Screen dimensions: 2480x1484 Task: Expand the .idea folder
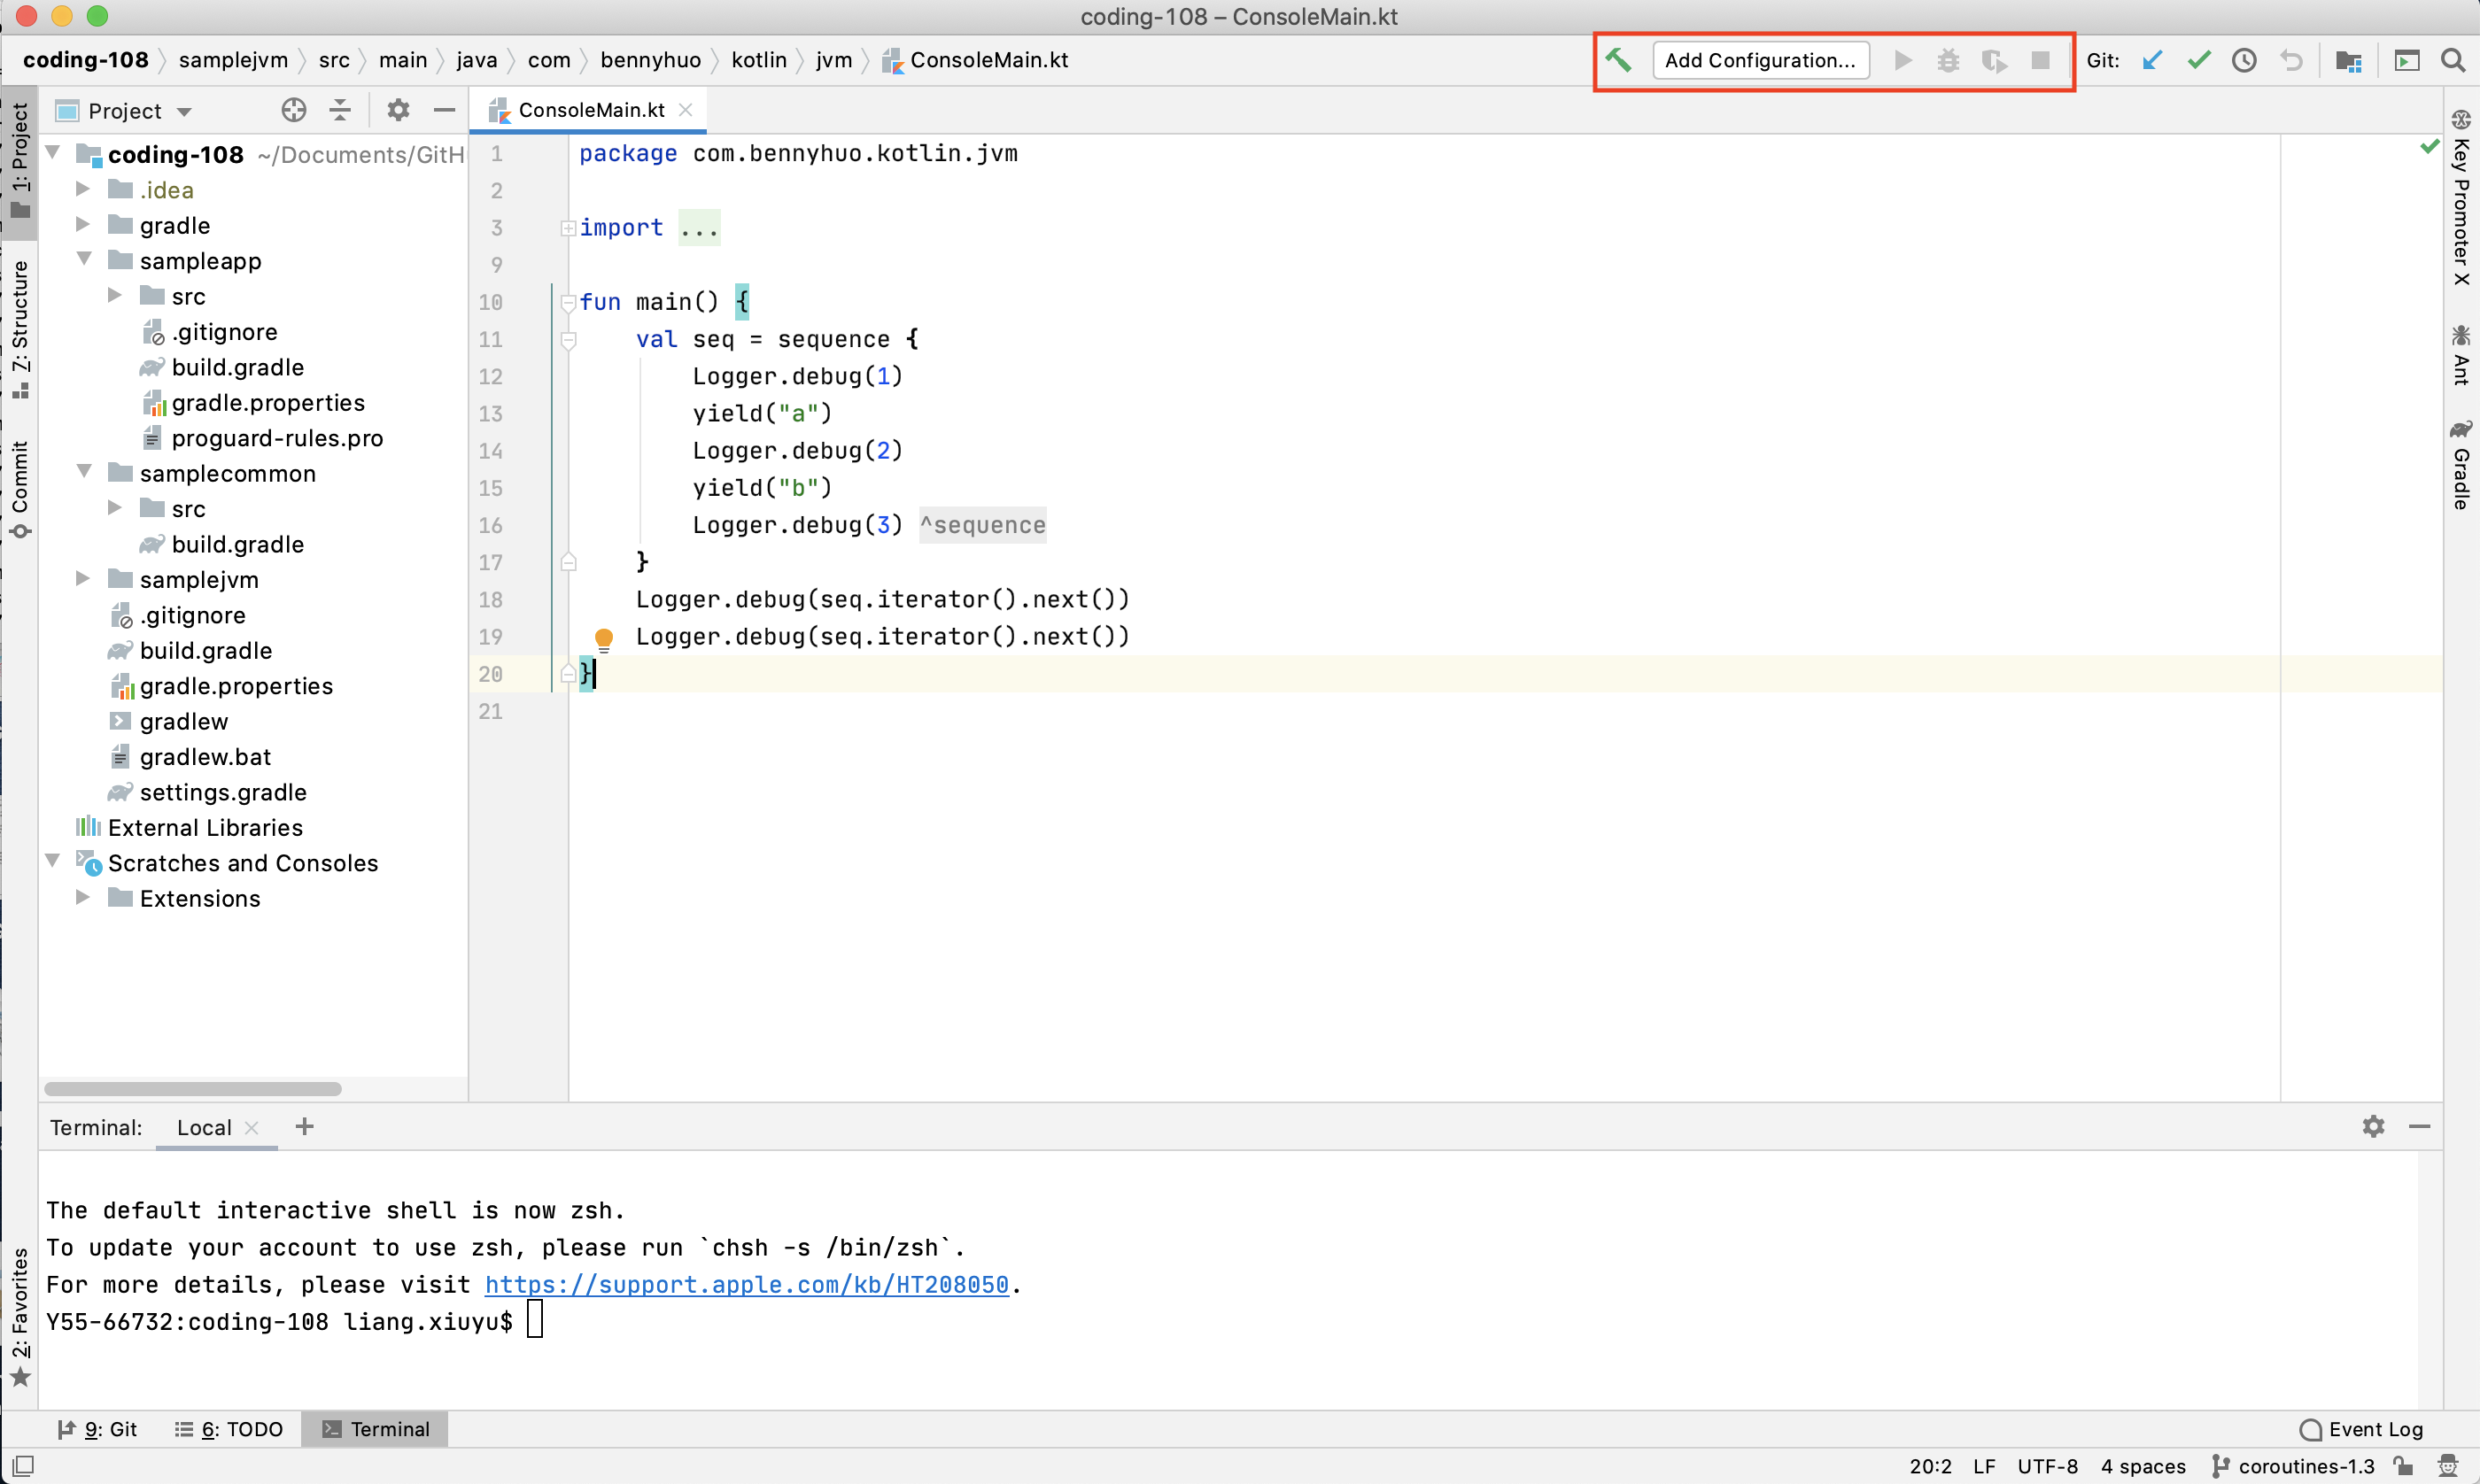(84, 189)
